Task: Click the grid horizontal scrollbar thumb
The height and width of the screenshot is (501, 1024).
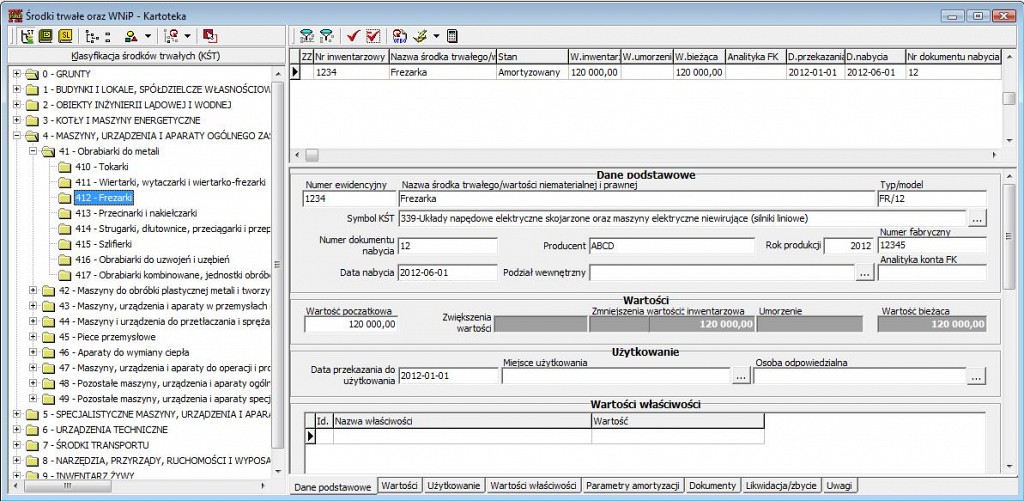Action: point(312,155)
